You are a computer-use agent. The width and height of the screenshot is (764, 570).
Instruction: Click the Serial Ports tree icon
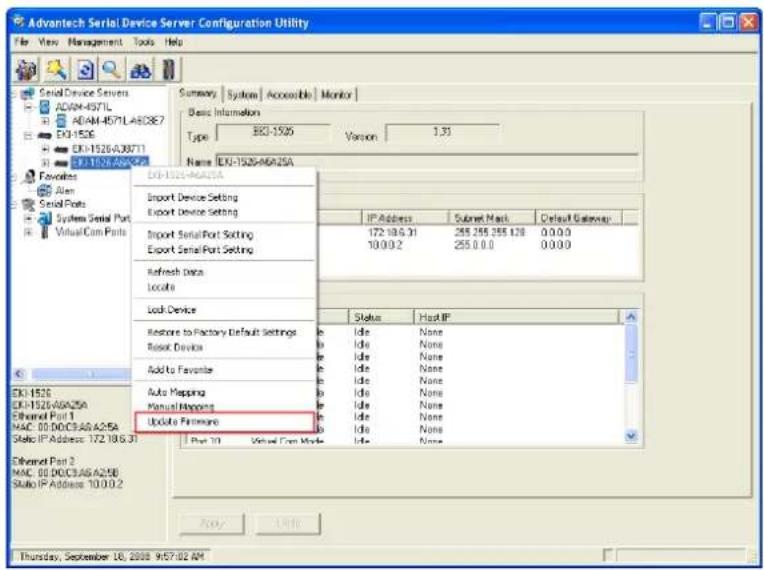click(x=29, y=204)
